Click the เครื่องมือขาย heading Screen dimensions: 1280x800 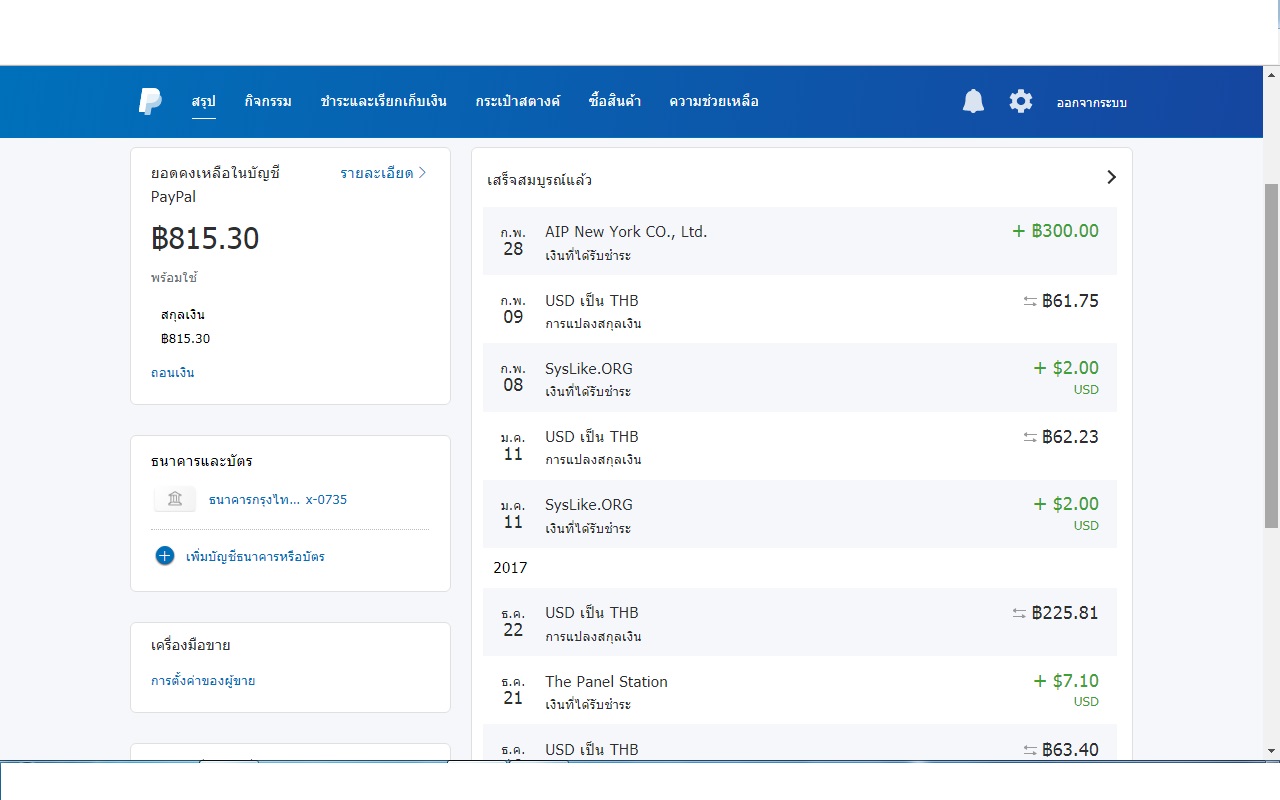191,645
